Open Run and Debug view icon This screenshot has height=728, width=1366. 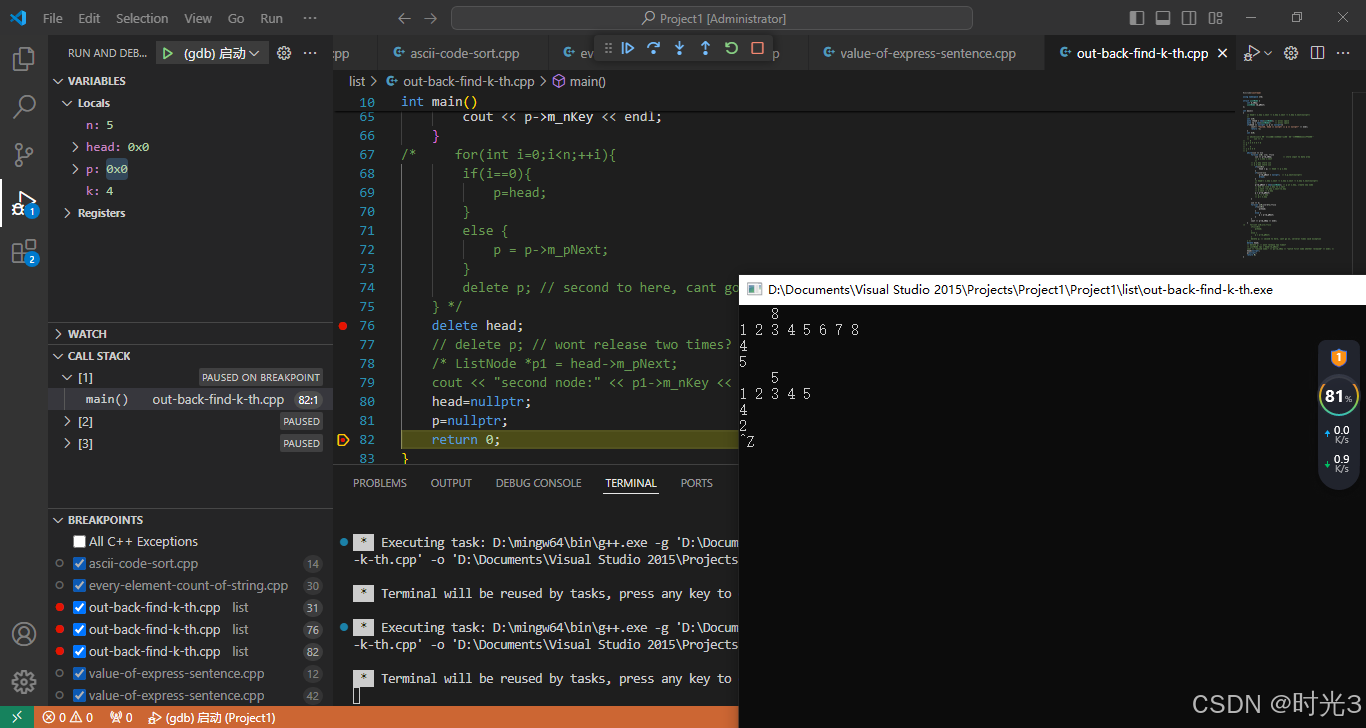[24, 203]
